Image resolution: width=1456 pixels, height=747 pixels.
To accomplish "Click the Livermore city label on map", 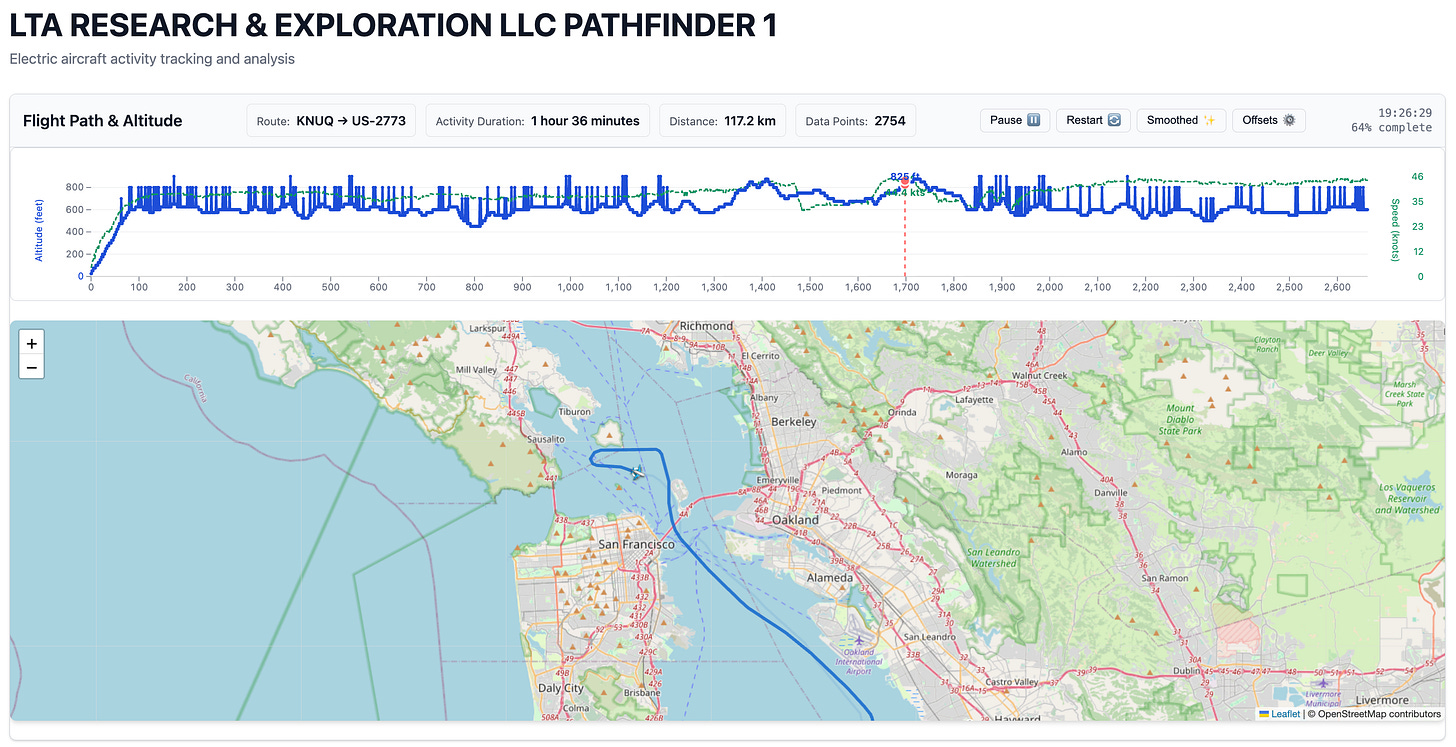I will click(1382, 700).
